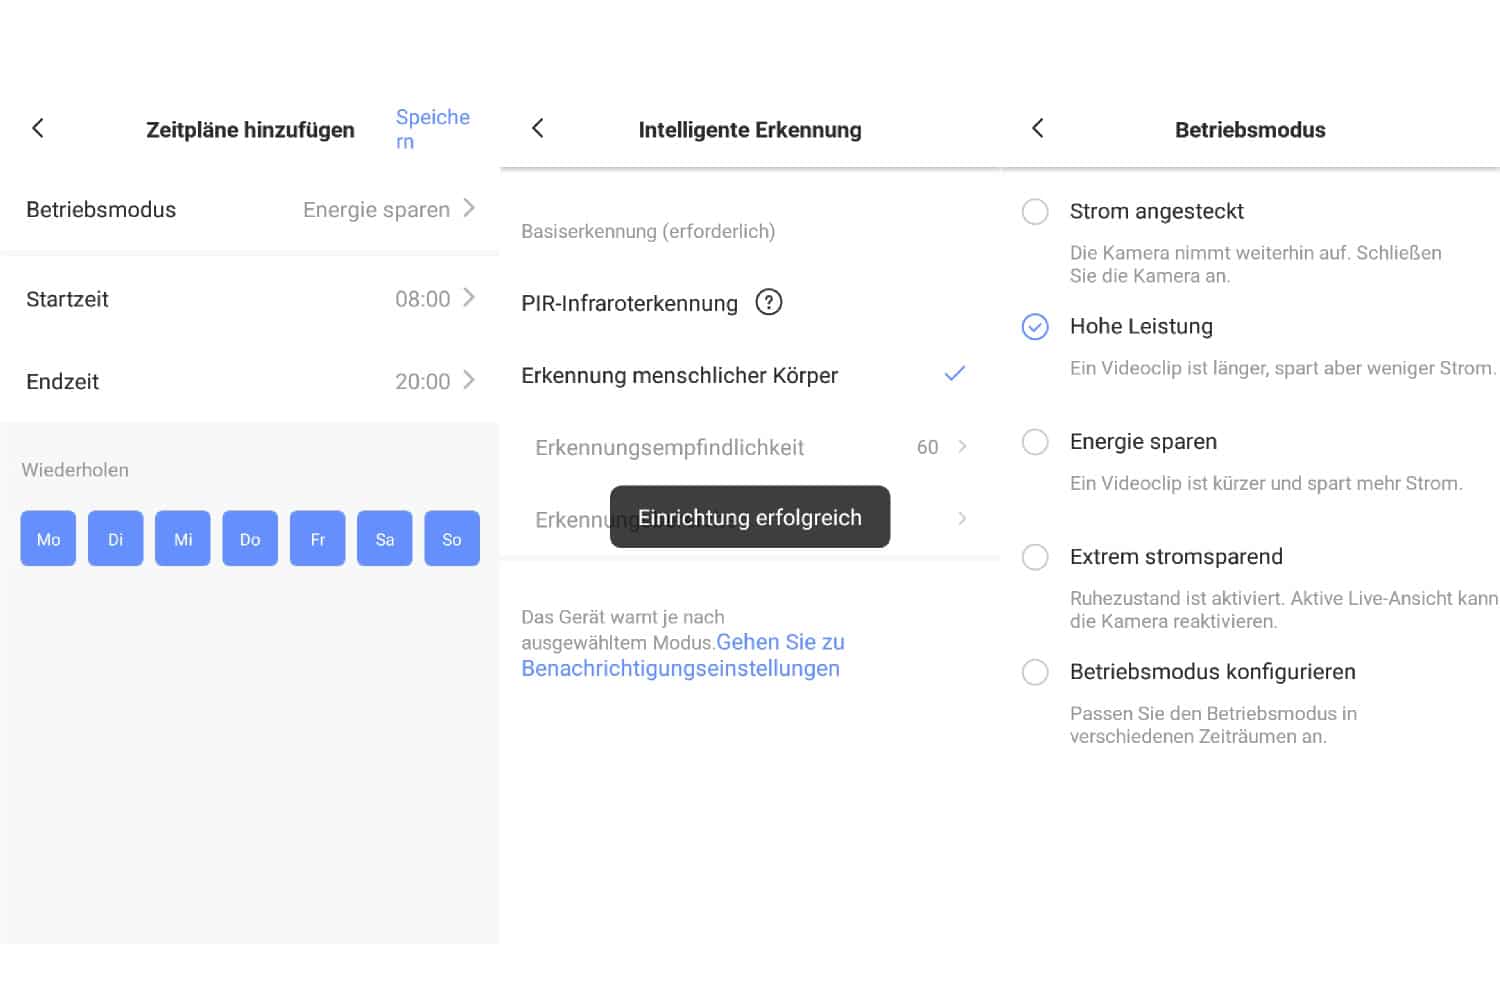Image resolution: width=1500 pixels, height=1000 pixels.
Task: Open Betriebsmodus Energie sparen chevron
Action: click(468, 209)
